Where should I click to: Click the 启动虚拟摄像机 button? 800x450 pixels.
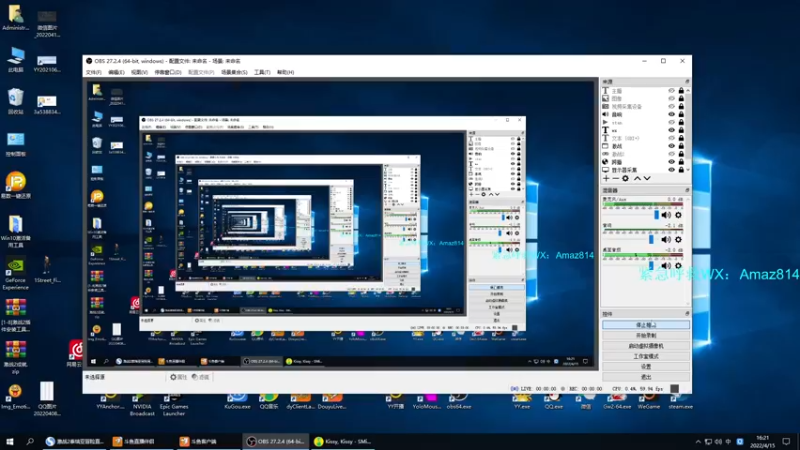pyautogui.click(x=646, y=346)
